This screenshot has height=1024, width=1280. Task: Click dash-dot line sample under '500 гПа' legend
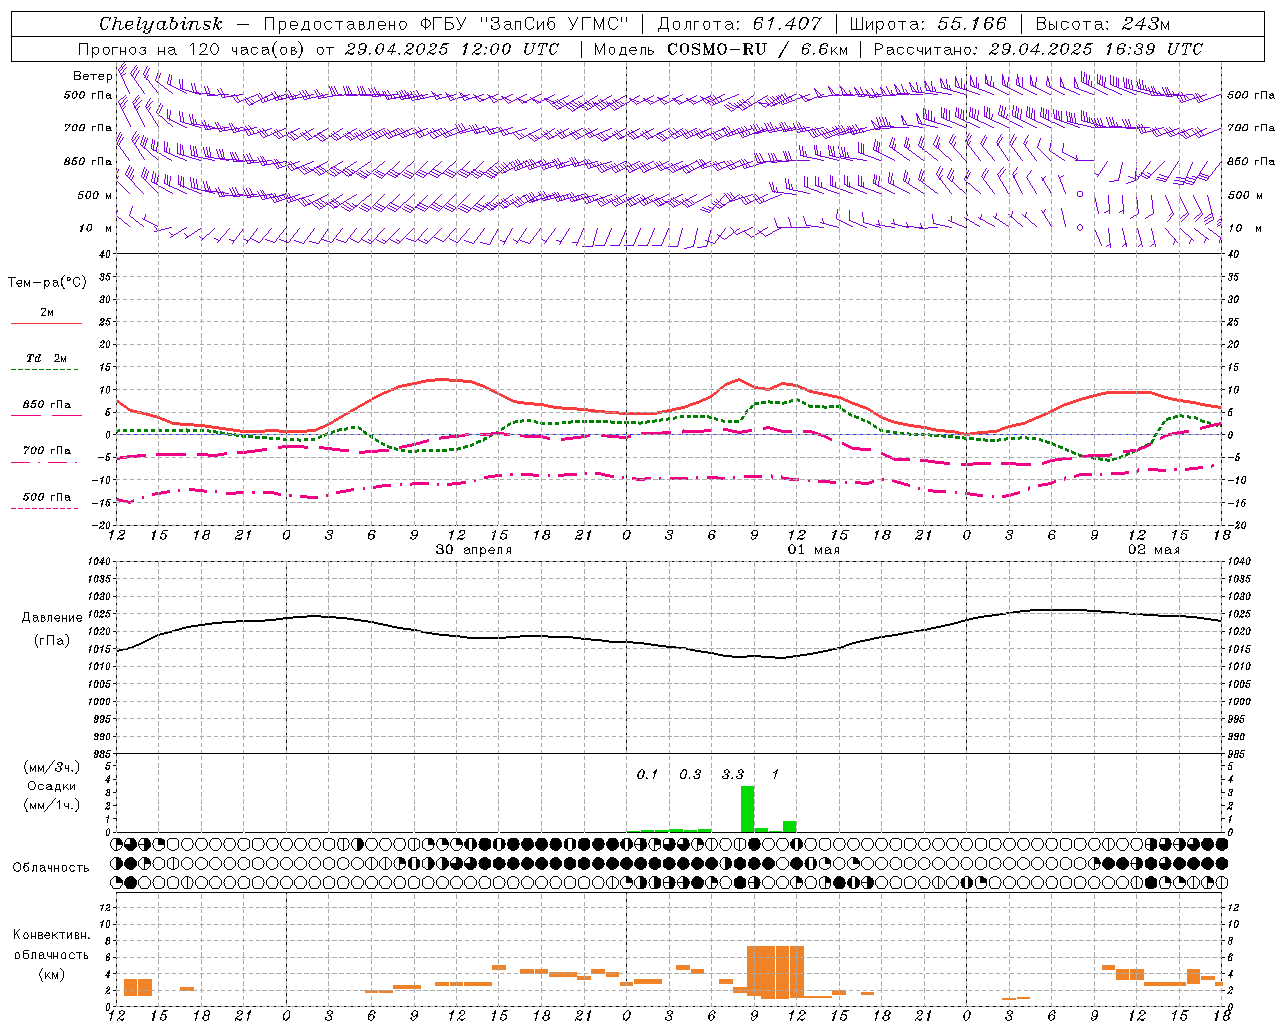click(x=44, y=508)
